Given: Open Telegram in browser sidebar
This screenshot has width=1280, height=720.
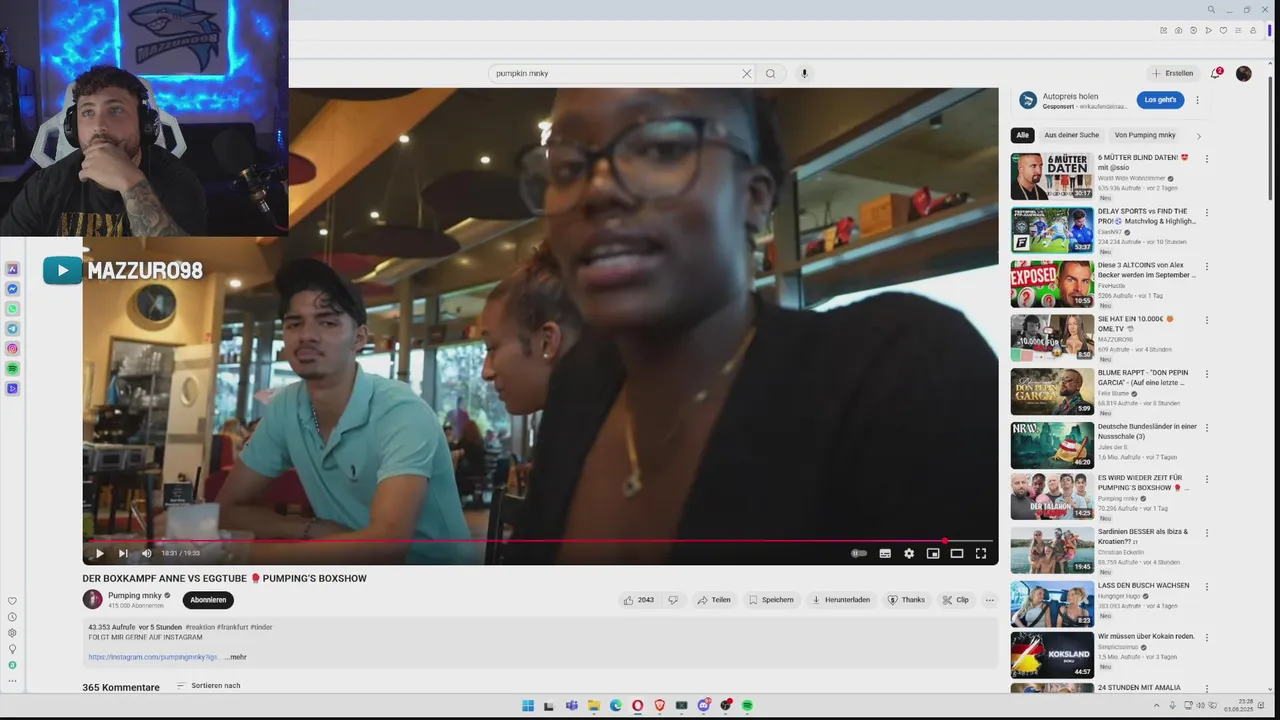Looking at the screenshot, I should (x=12, y=329).
